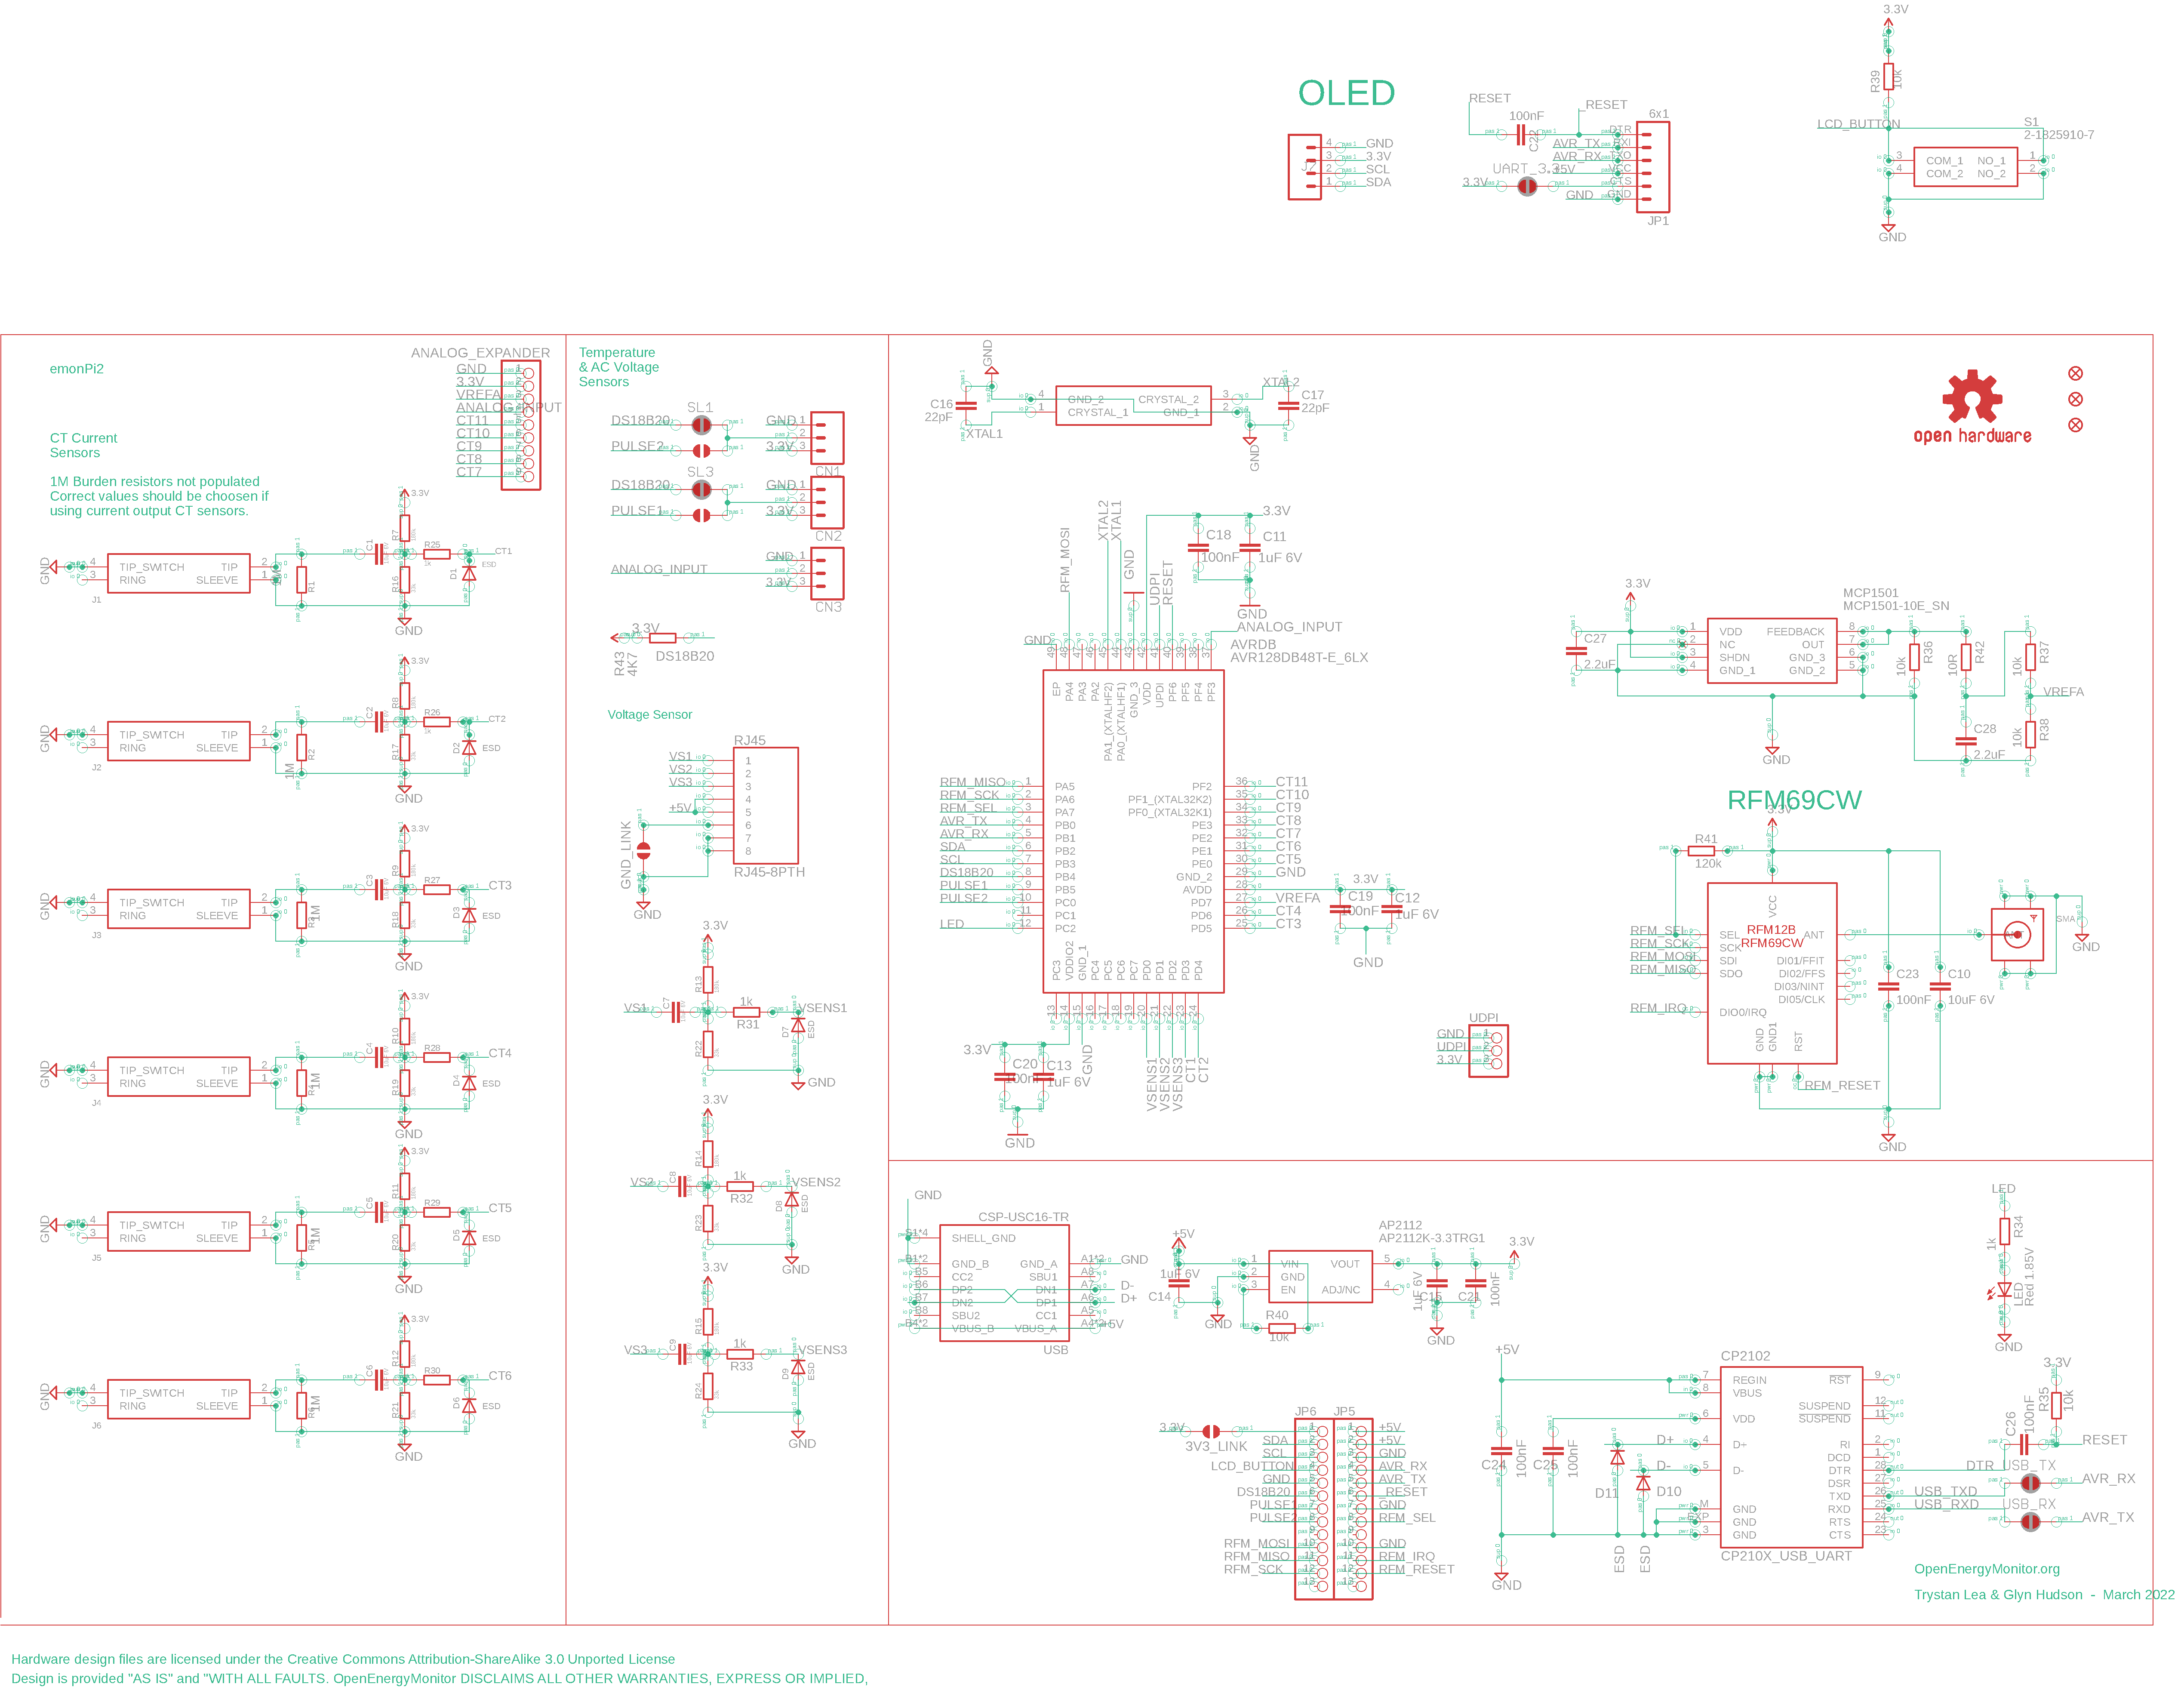The image size is (2184, 1687).
Task: Click the MCP1501 voltage reference chip
Action: pyautogui.click(x=1772, y=651)
